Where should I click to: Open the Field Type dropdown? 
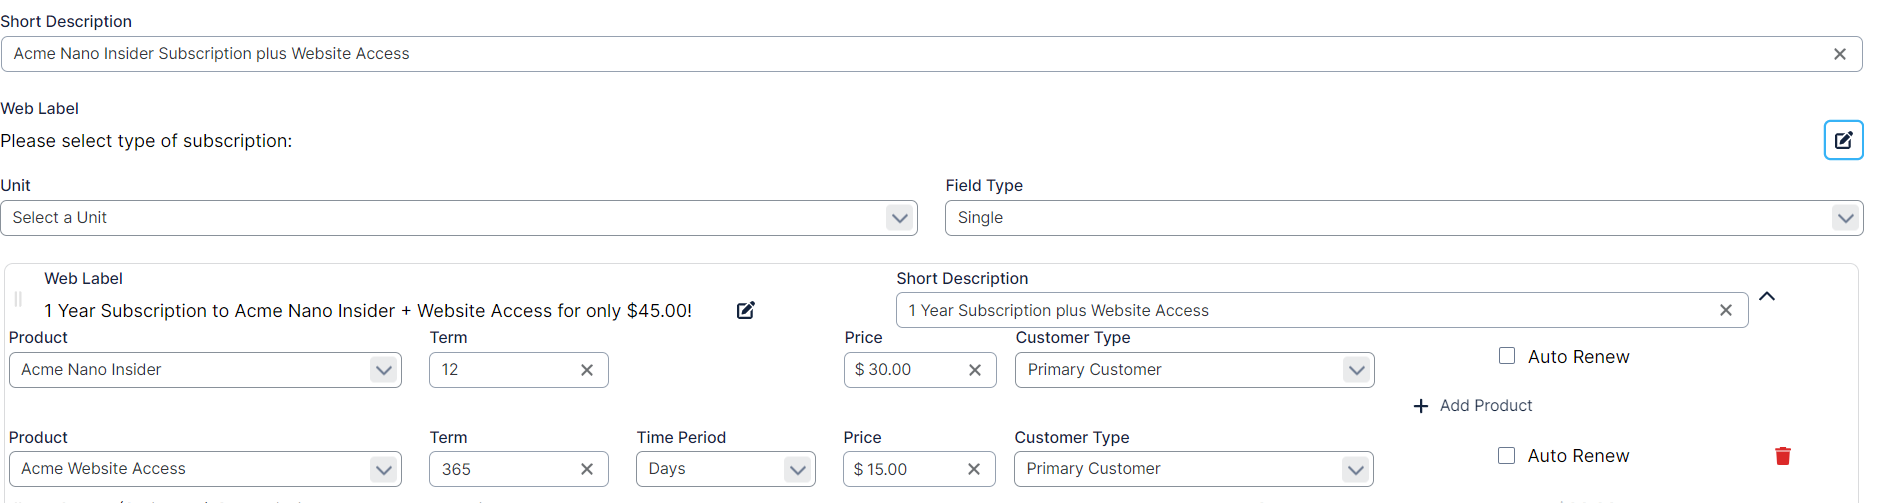1845,218
